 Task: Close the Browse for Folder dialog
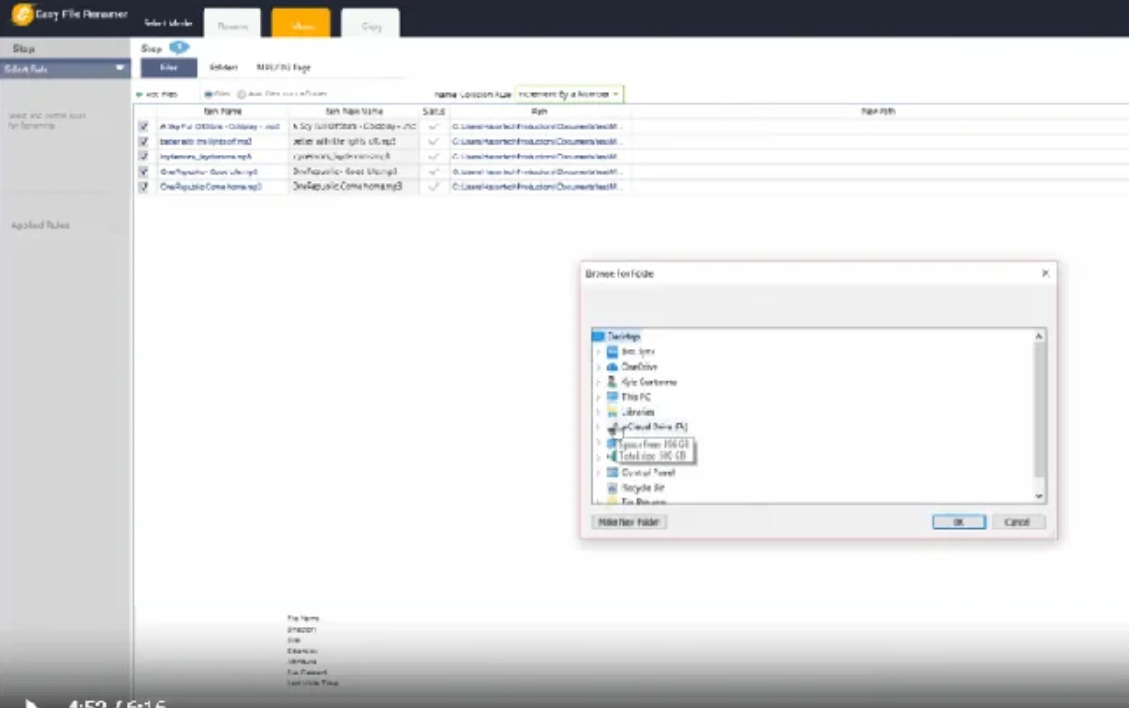coord(1045,273)
